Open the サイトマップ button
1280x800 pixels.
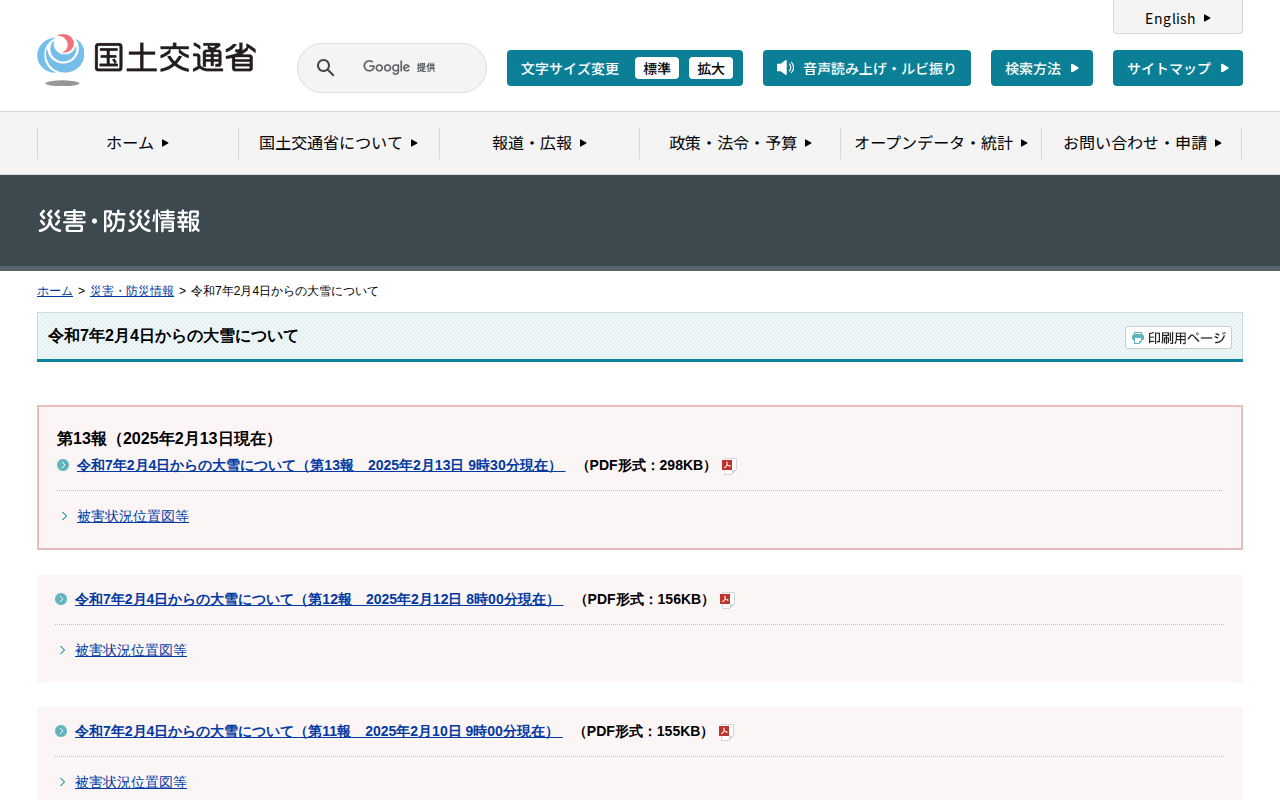click(1177, 68)
